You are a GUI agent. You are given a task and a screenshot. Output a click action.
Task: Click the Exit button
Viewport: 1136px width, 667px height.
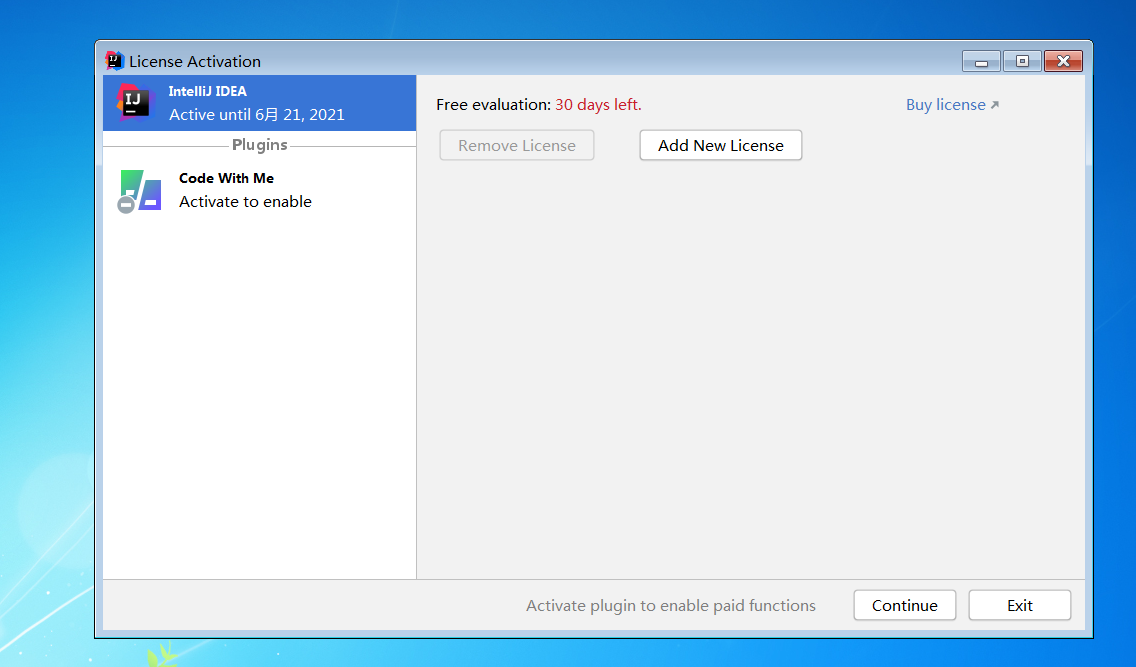click(x=1019, y=605)
